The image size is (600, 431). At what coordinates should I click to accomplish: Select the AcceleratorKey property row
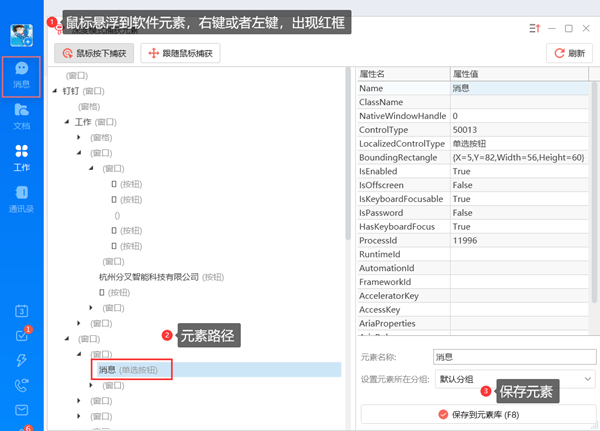[473, 295]
